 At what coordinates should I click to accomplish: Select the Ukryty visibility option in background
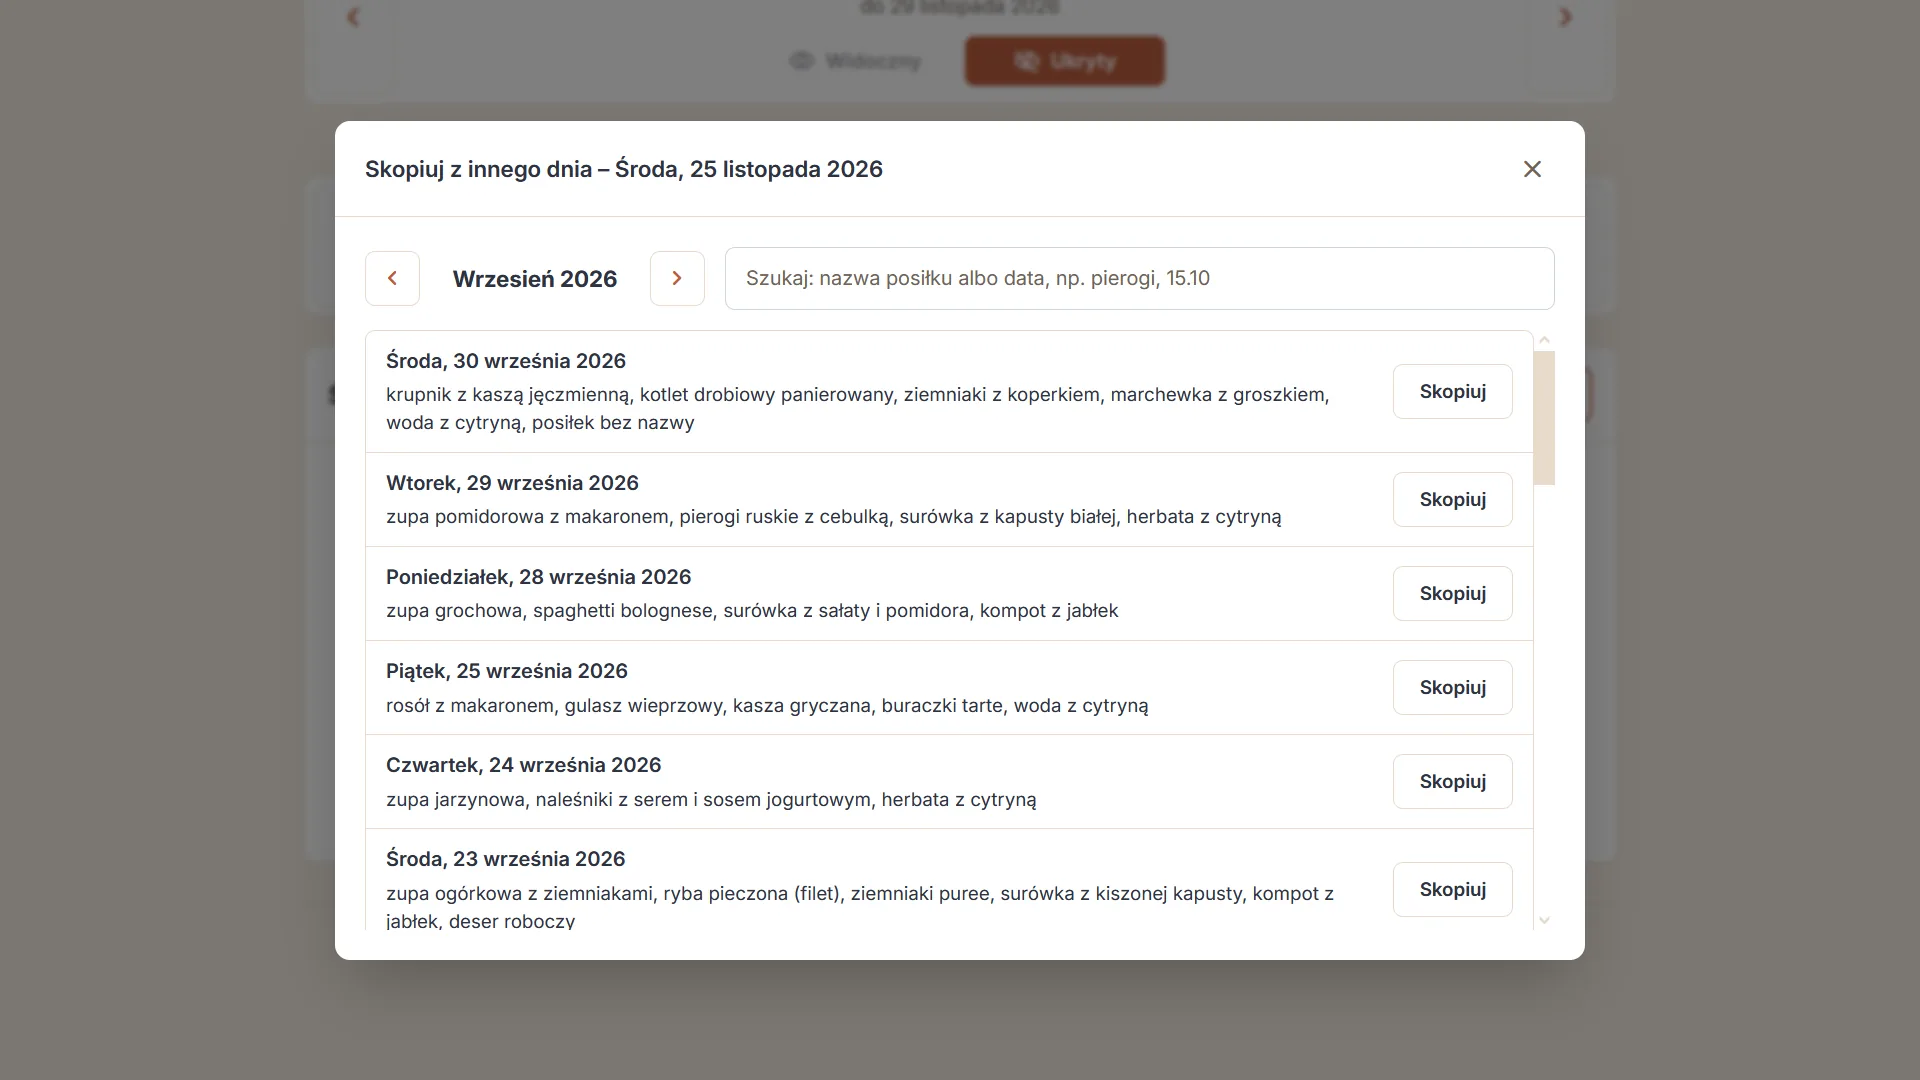coord(1064,61)
